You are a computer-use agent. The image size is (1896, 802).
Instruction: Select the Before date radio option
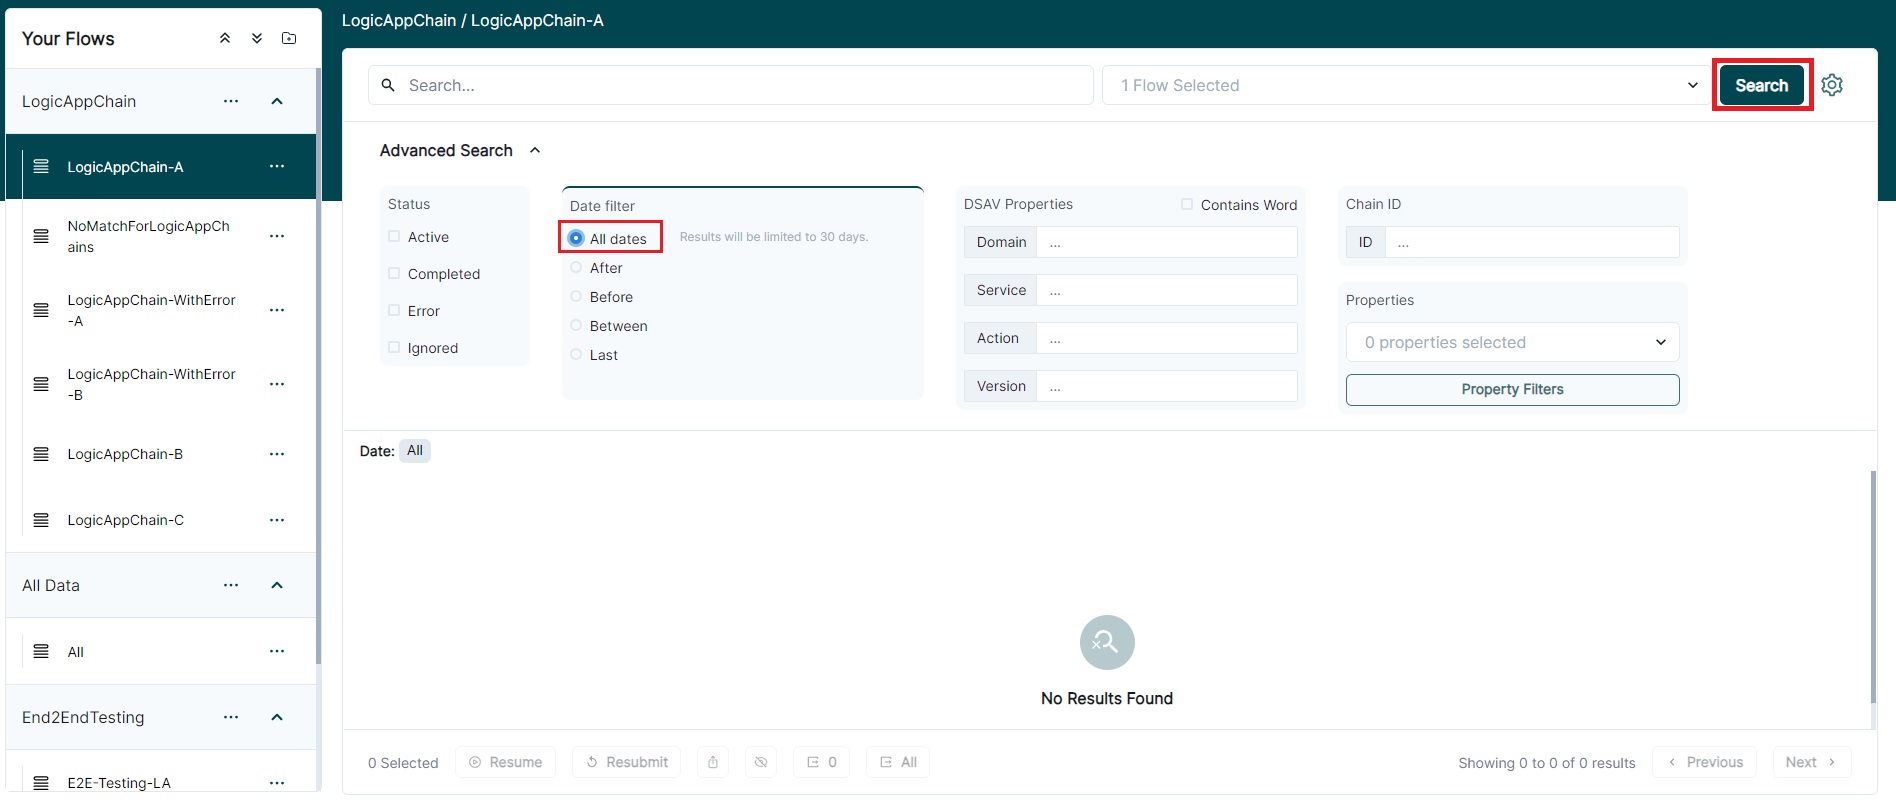pos(576,296)
